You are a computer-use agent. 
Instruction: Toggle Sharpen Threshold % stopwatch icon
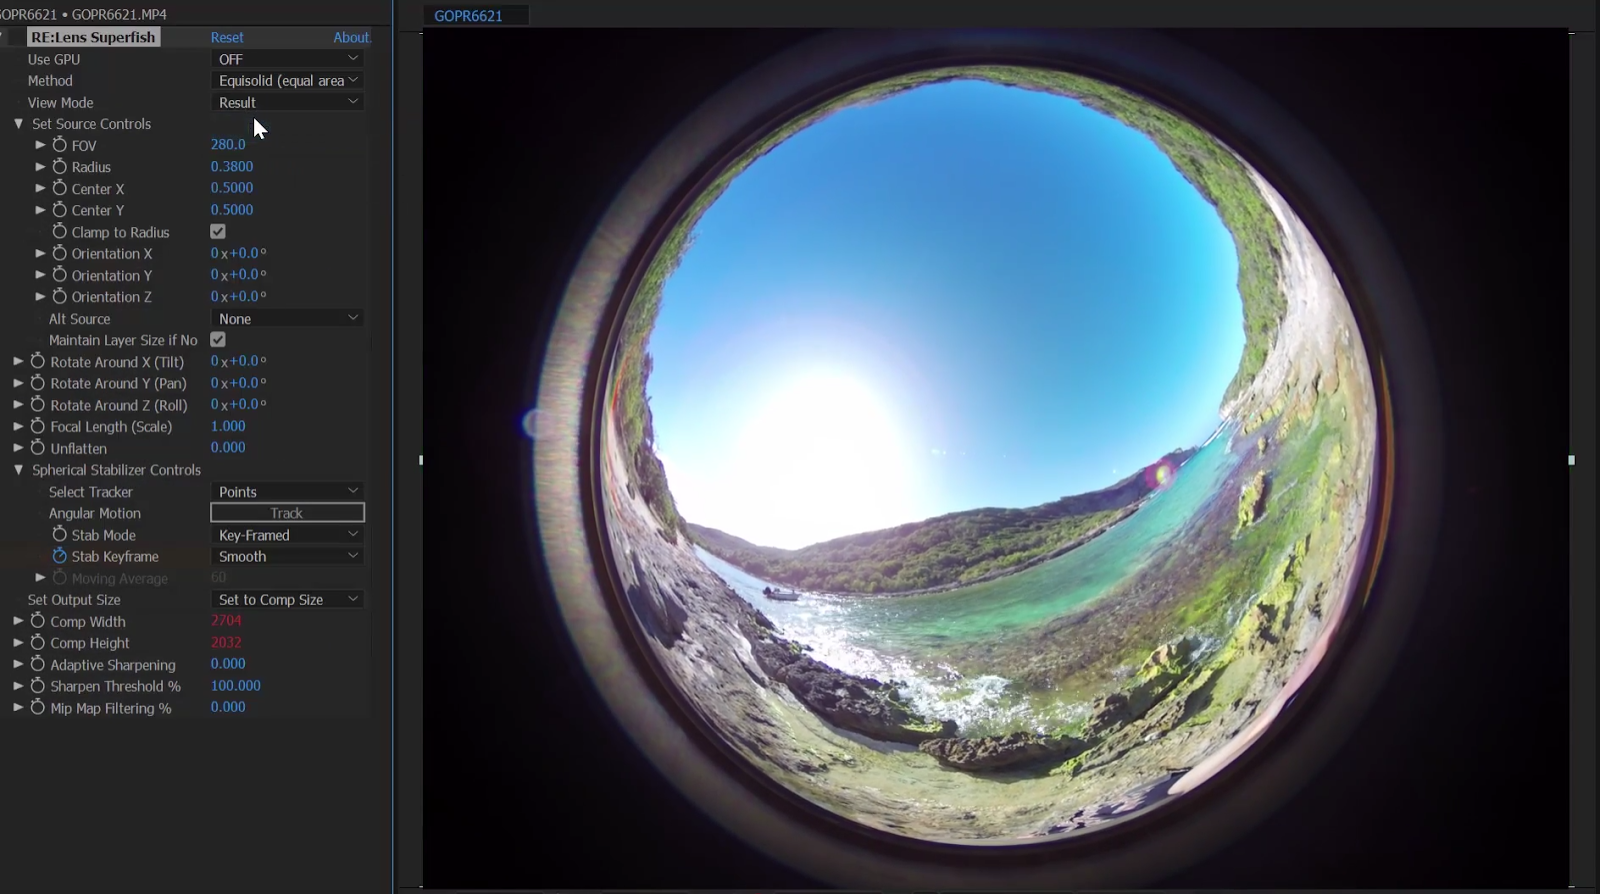pyautogui.click(x=38, y=686)
